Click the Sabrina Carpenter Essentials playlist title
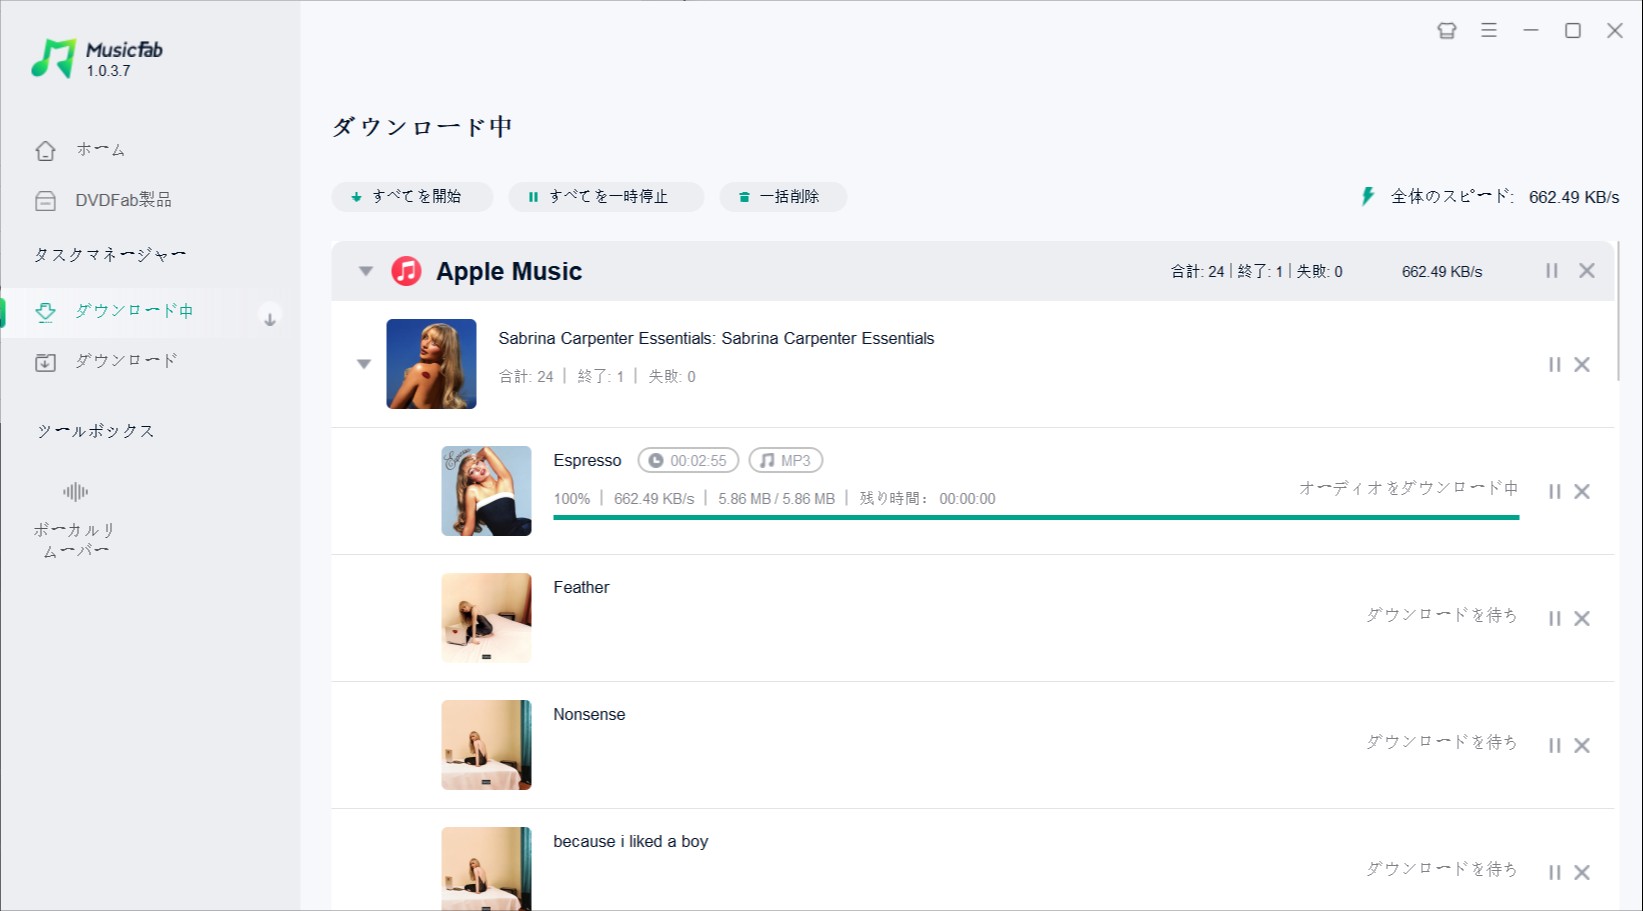Screen dimensions: 1643x911 pyautogui.click(x=716, y=339)
